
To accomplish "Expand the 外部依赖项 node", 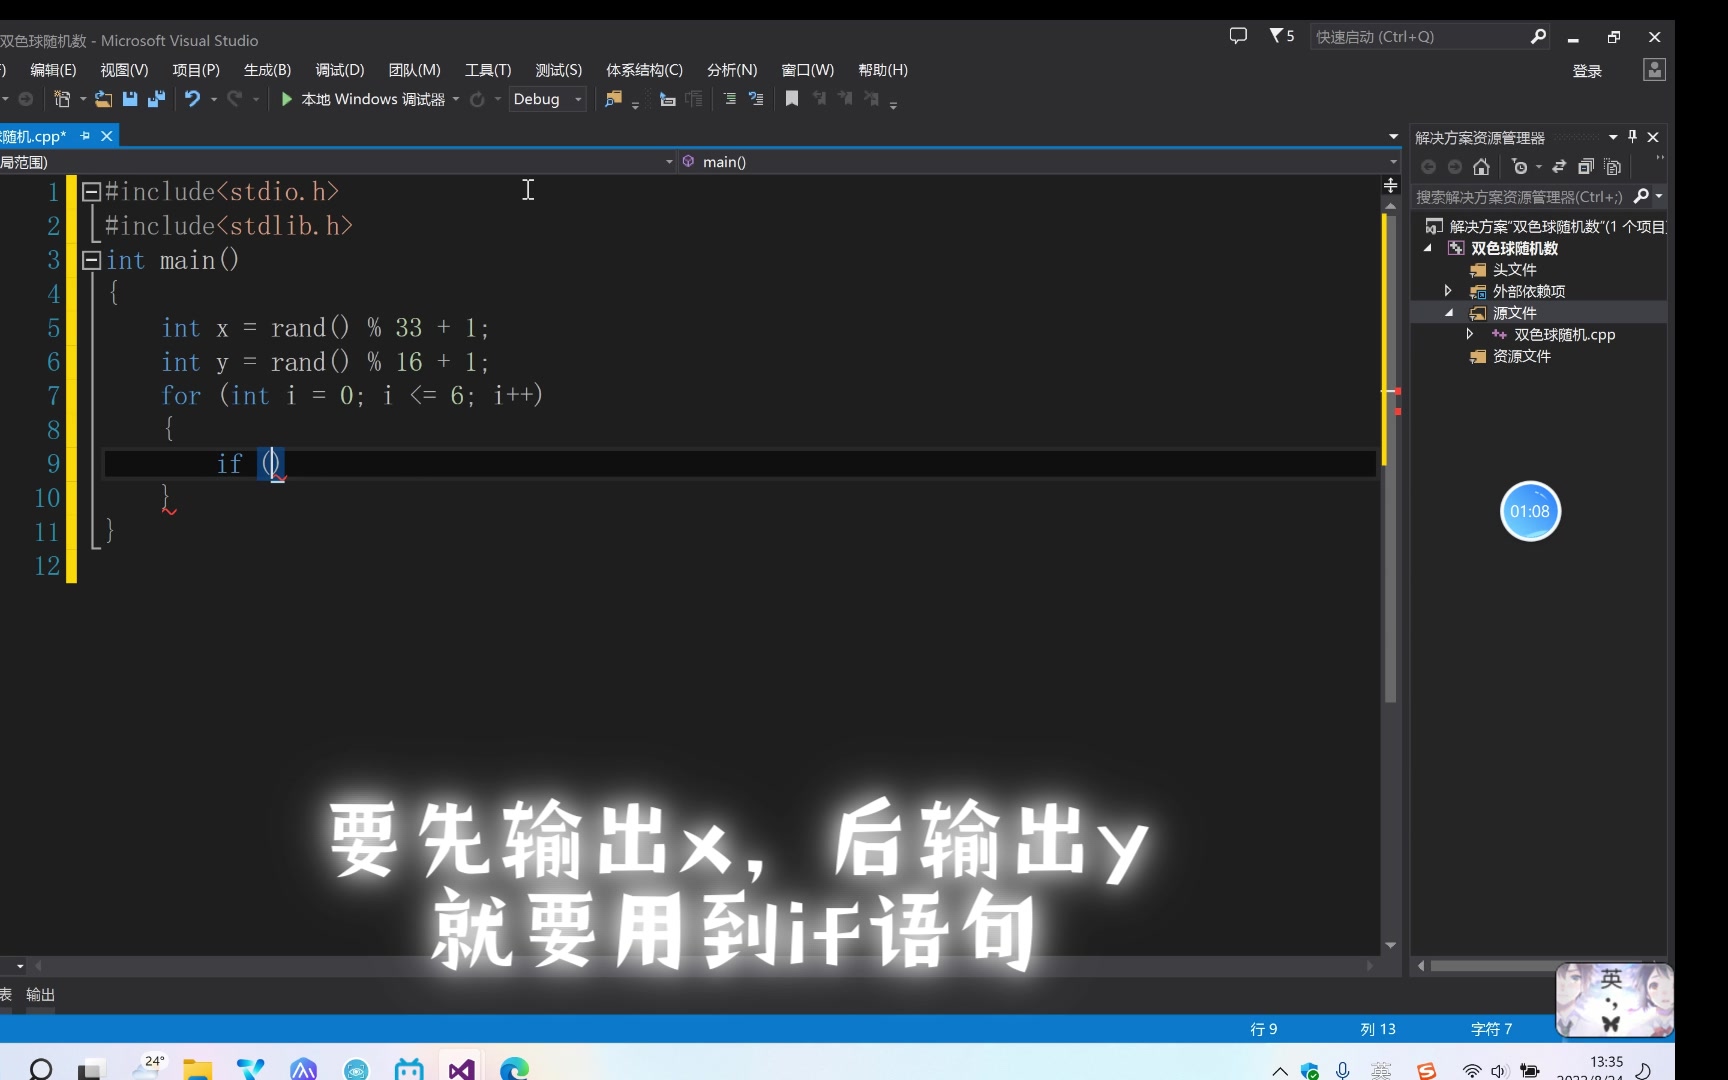I will (x=1448, y=290).
